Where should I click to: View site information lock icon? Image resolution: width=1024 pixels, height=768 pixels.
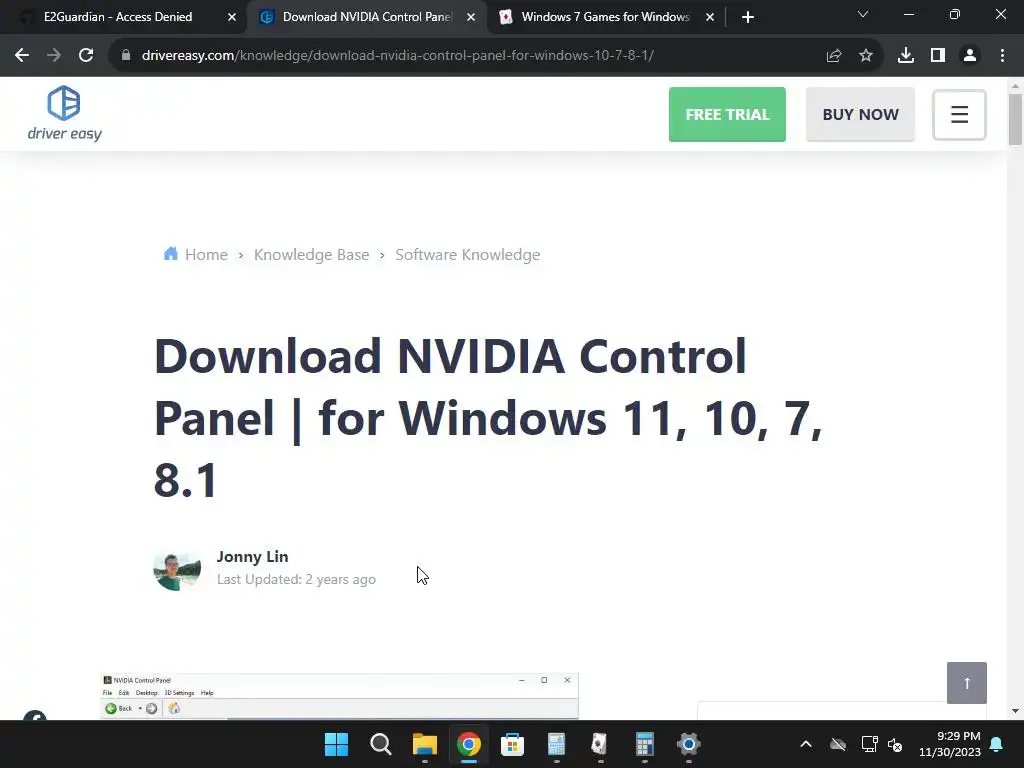126,56
